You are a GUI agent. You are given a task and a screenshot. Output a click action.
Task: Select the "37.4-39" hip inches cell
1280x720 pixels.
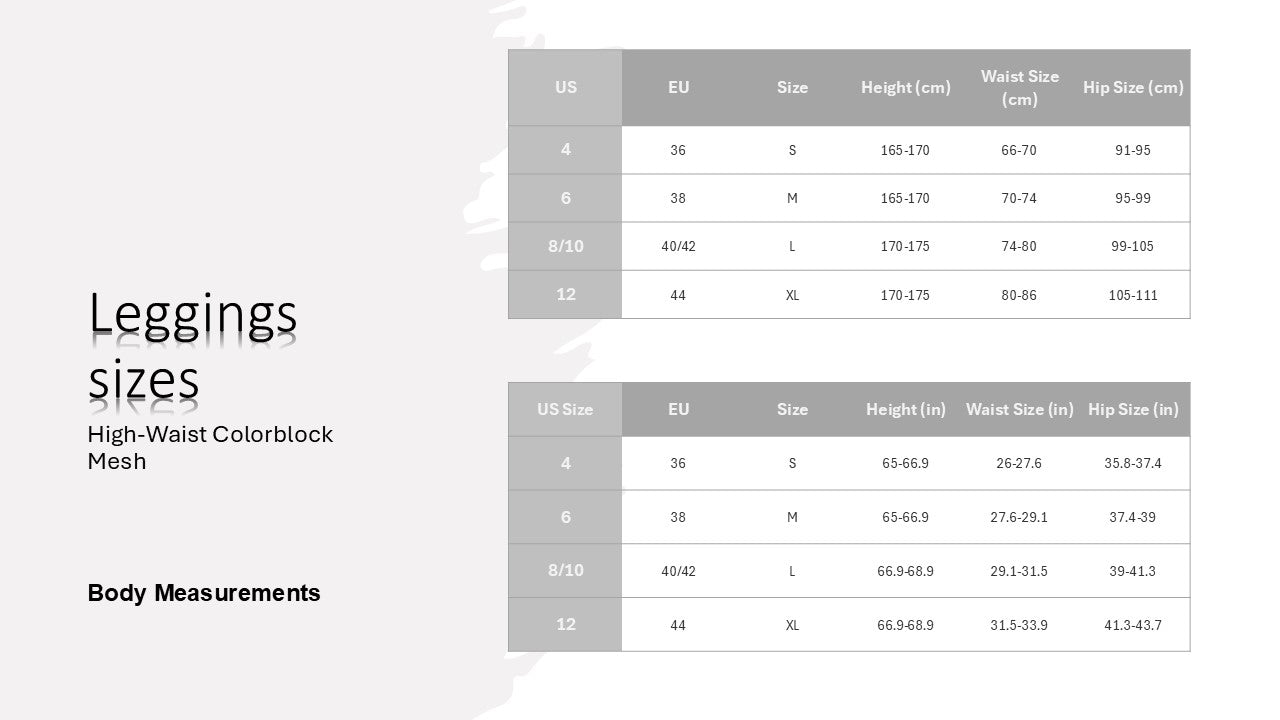(1133, 517)
